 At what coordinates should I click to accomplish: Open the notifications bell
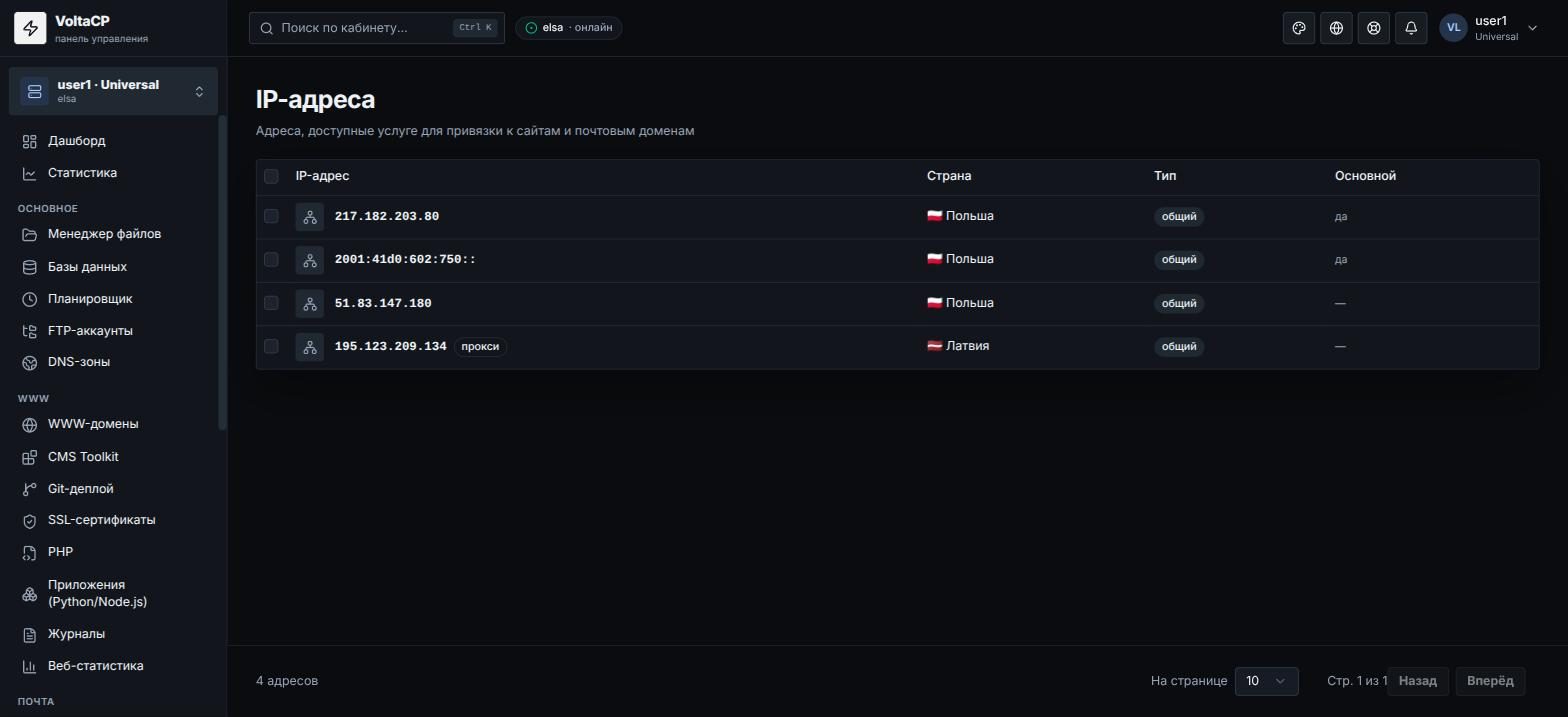coord(1411,28)
